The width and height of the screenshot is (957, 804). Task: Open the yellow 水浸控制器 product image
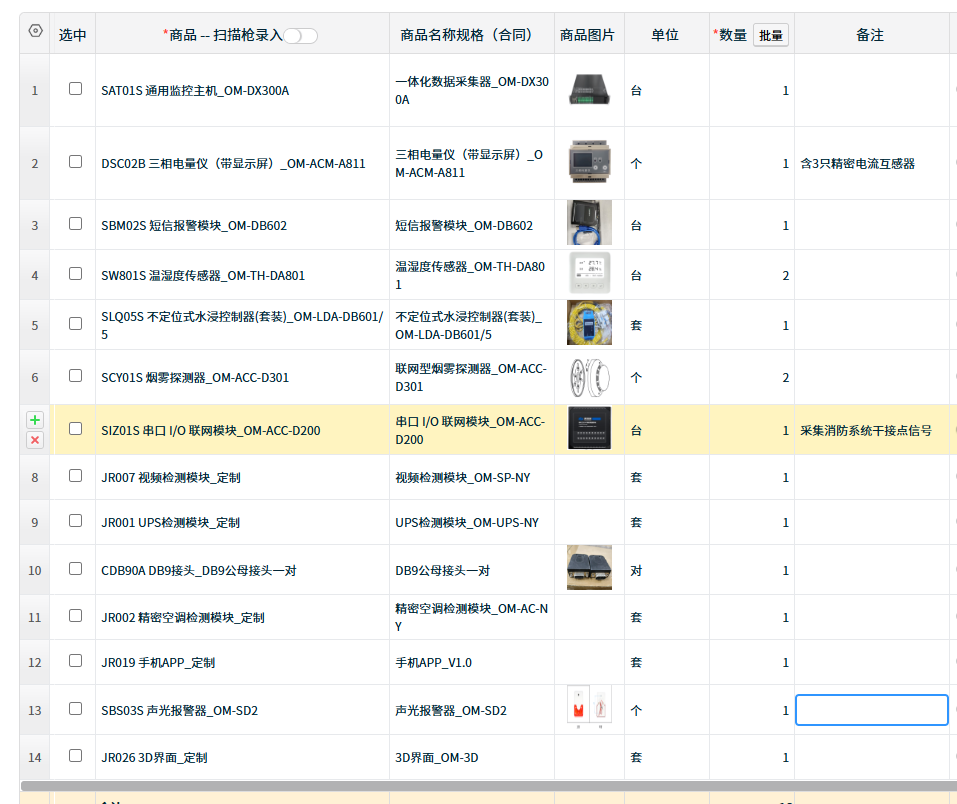[589, 324]
